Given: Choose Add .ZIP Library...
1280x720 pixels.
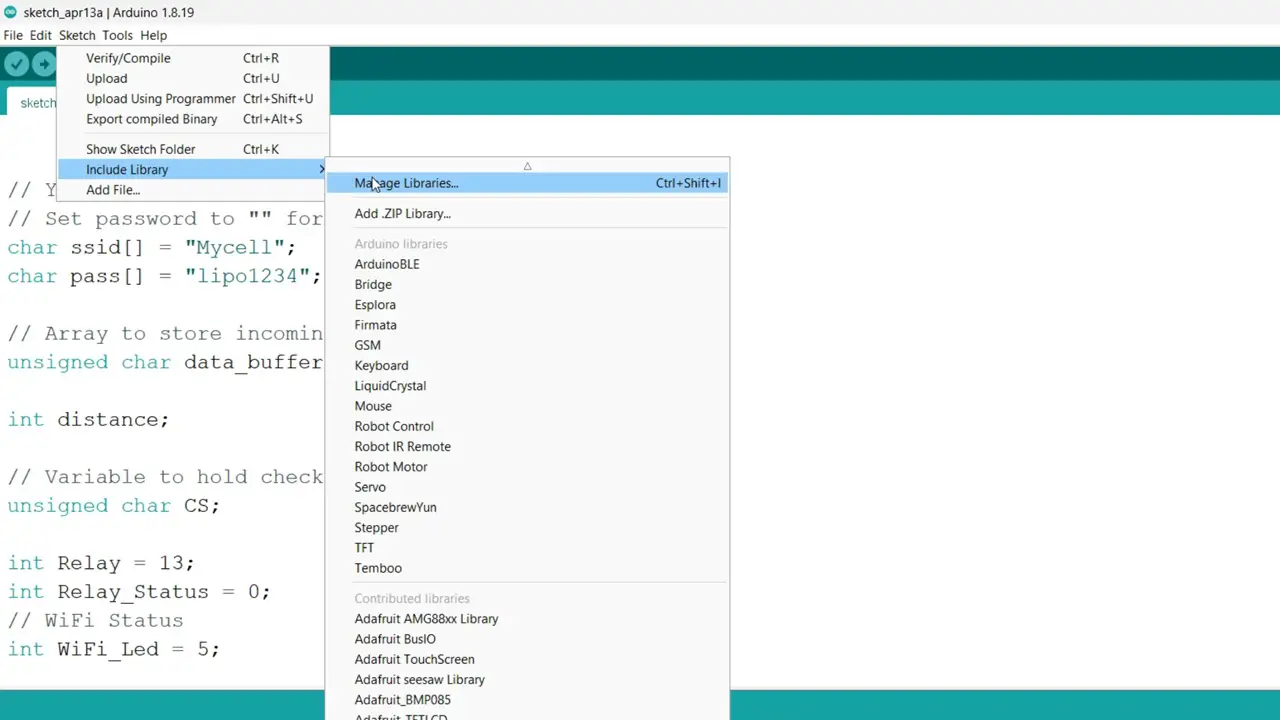Looking at the screenshot, I should click(527, 213).
